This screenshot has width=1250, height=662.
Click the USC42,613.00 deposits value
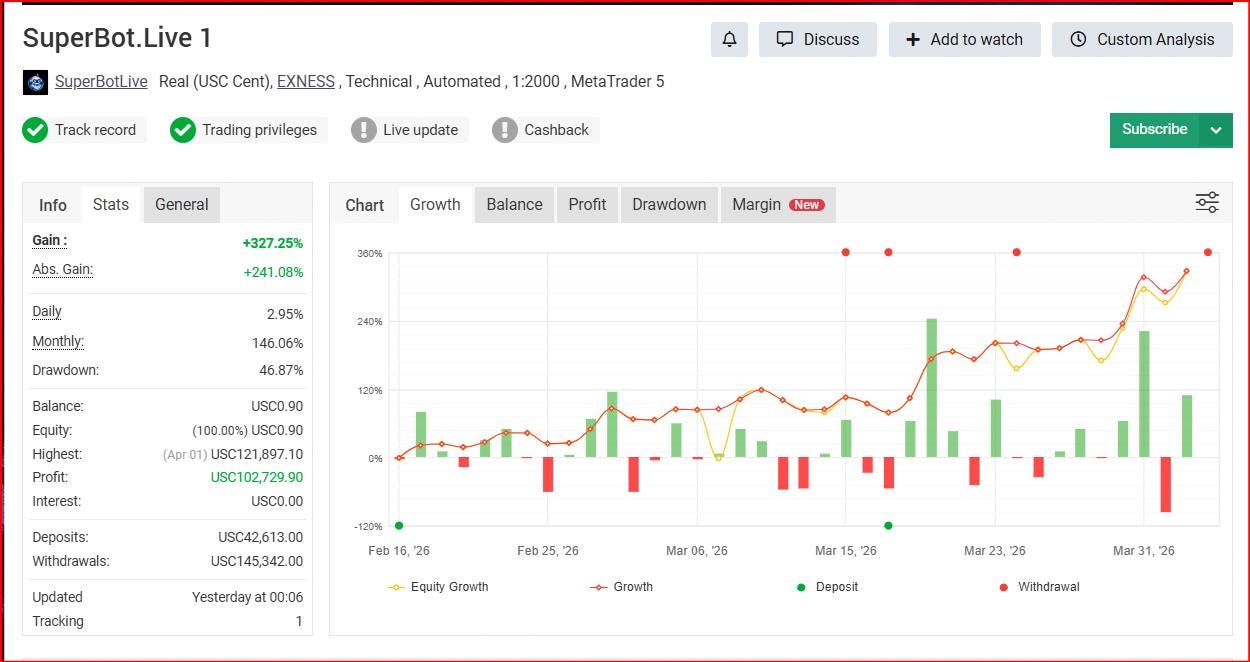[x=260, y=537]
